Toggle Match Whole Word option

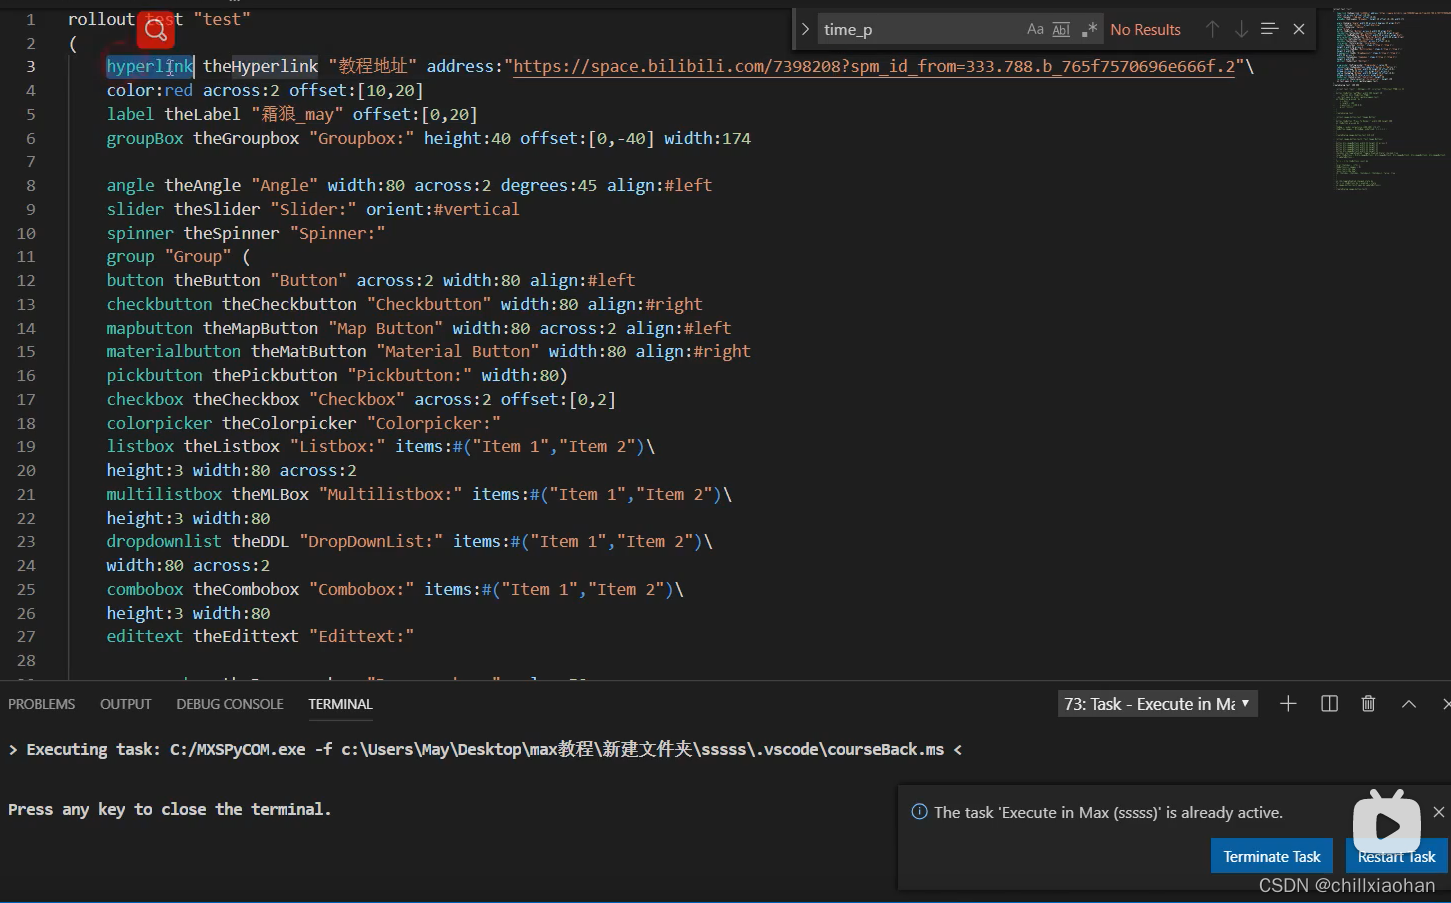click(x=1061, y=29)
